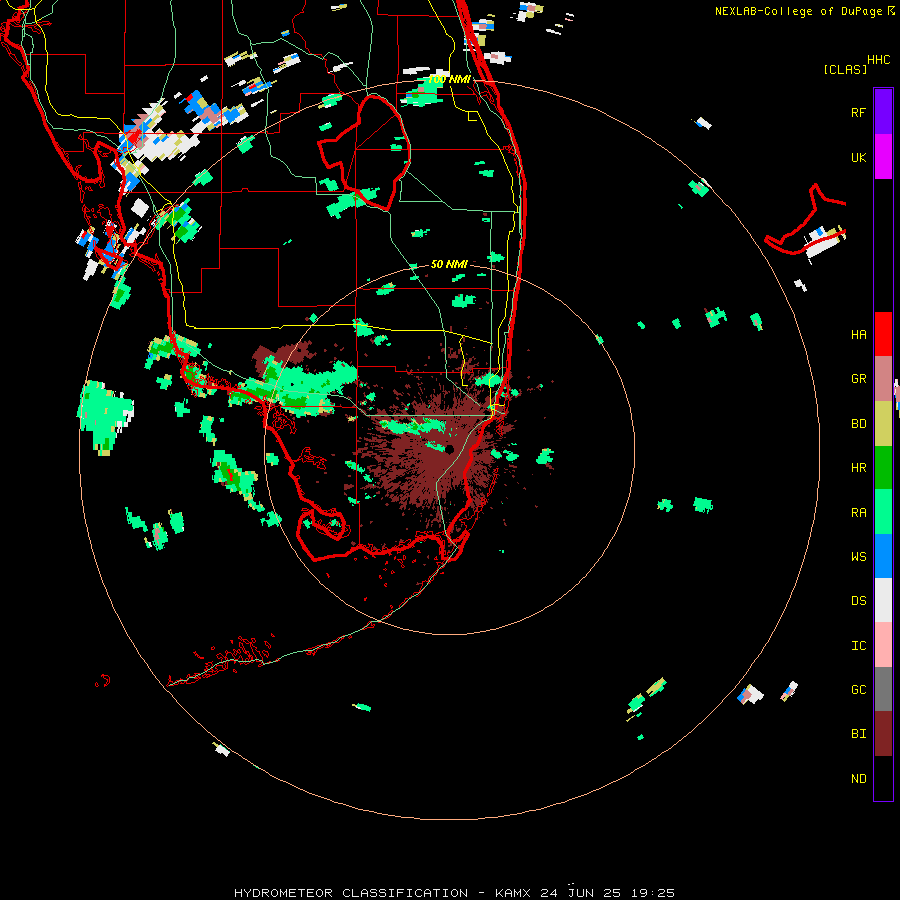Click the BI brown legend swatch
Screen dimensions: 900x900
pyautogui.click(x=883, y=734)
